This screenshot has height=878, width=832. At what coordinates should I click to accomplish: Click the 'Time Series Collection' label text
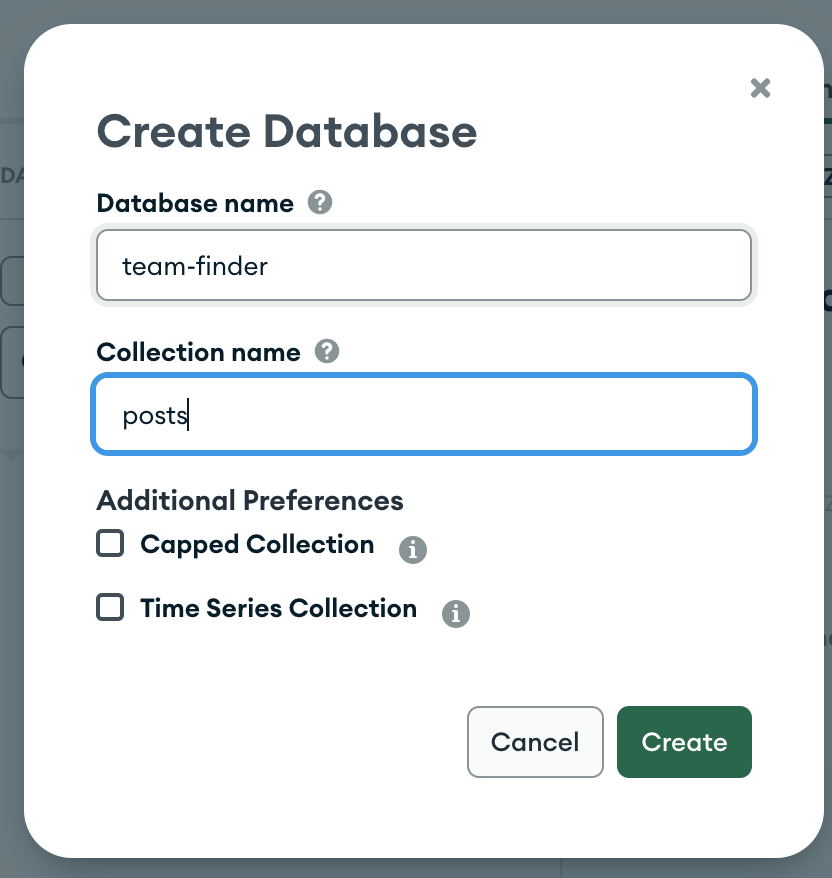click(278, 608)
